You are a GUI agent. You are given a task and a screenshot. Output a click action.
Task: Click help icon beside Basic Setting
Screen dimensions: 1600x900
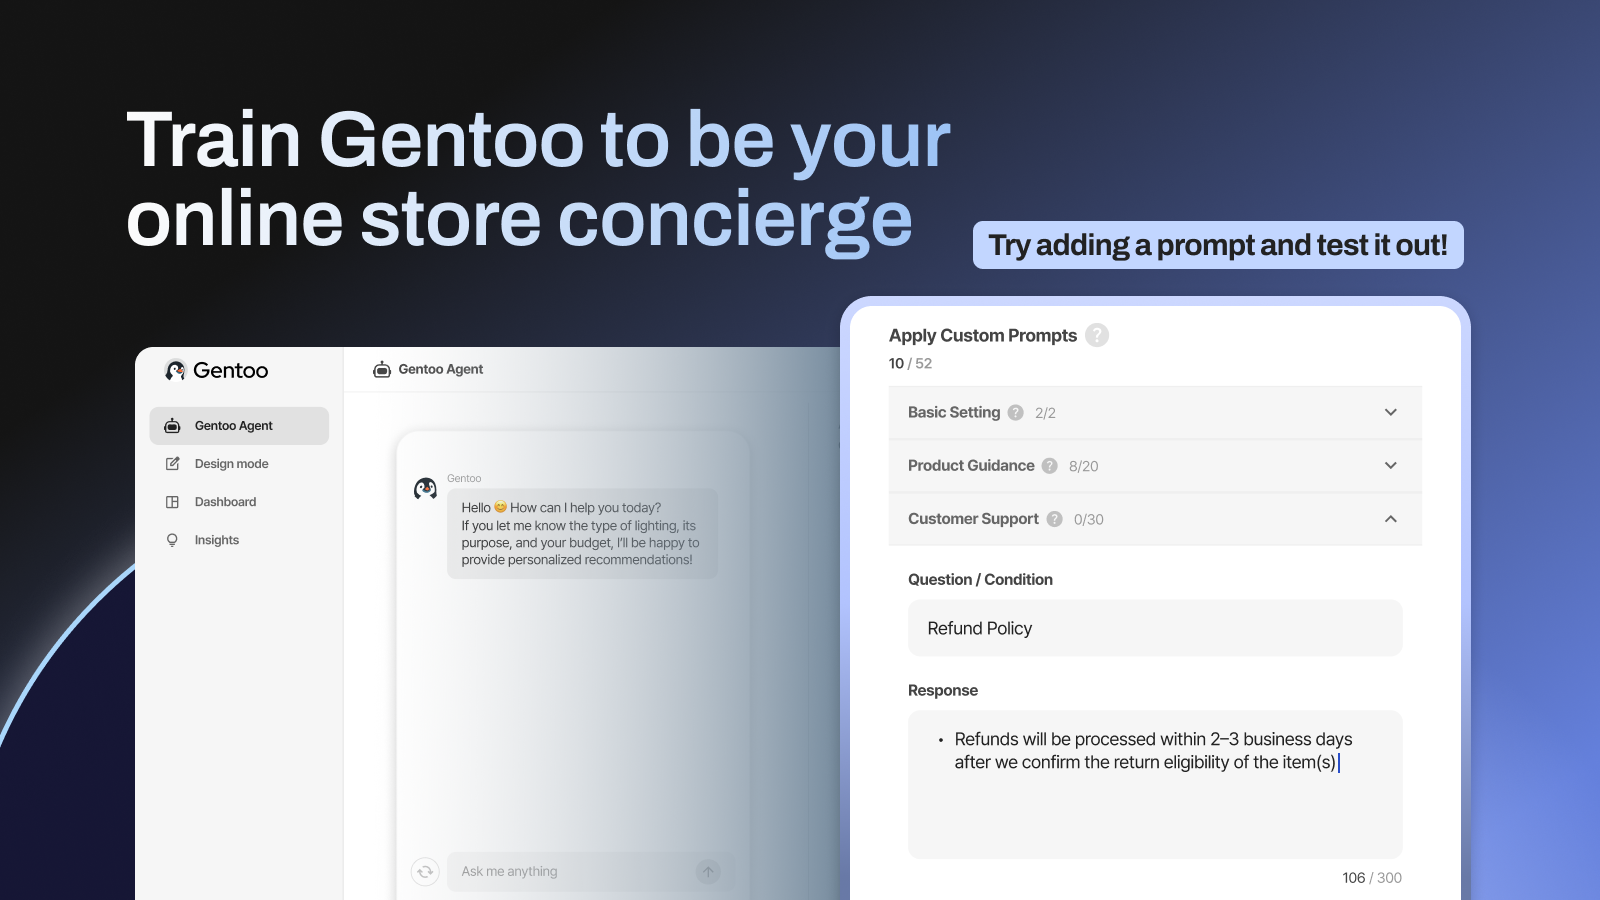(1015, 413)
